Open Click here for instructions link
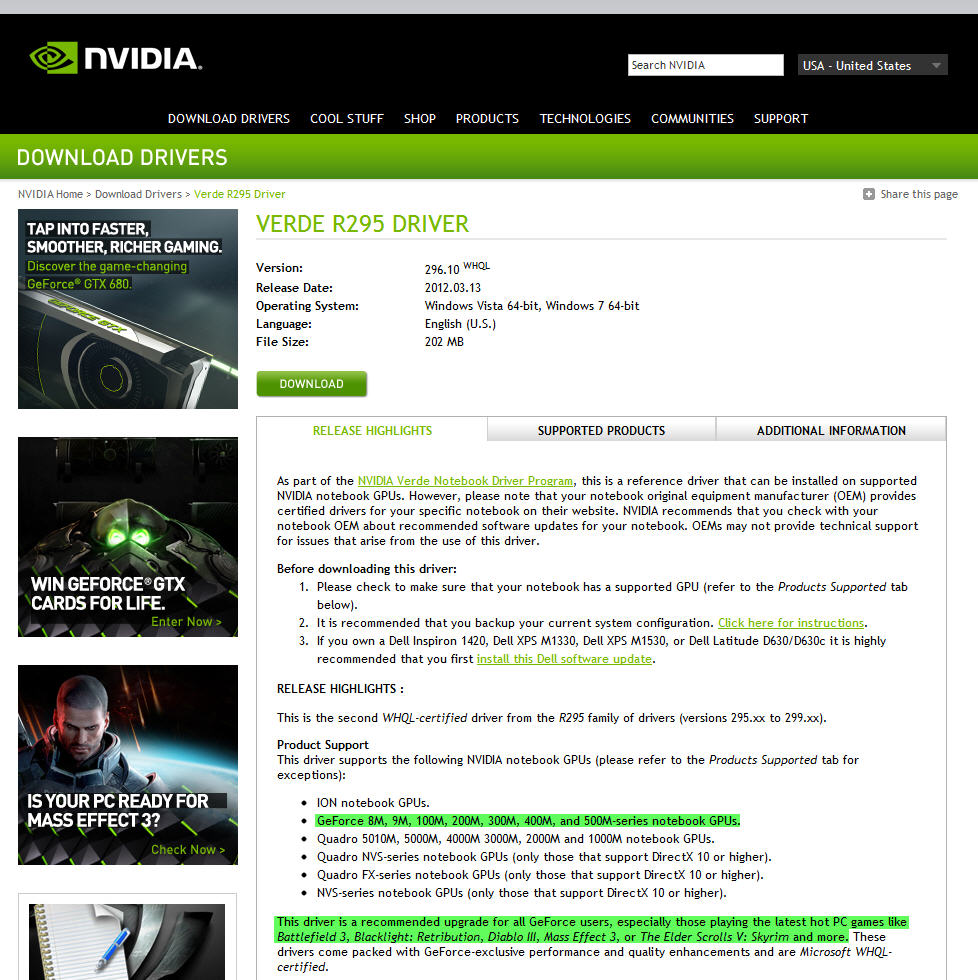Image resolution: width=978 pixels, height=980 pixels. tap(791, 622)
